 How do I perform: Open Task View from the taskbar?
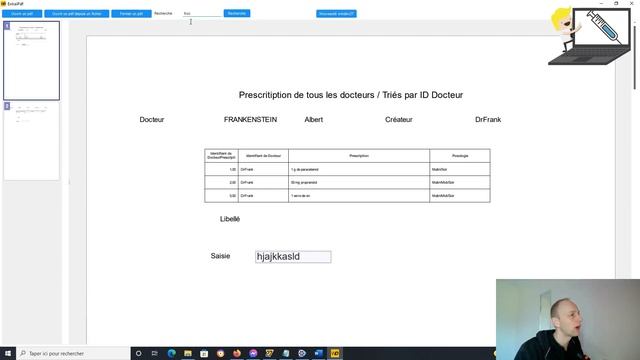point(155,353)
